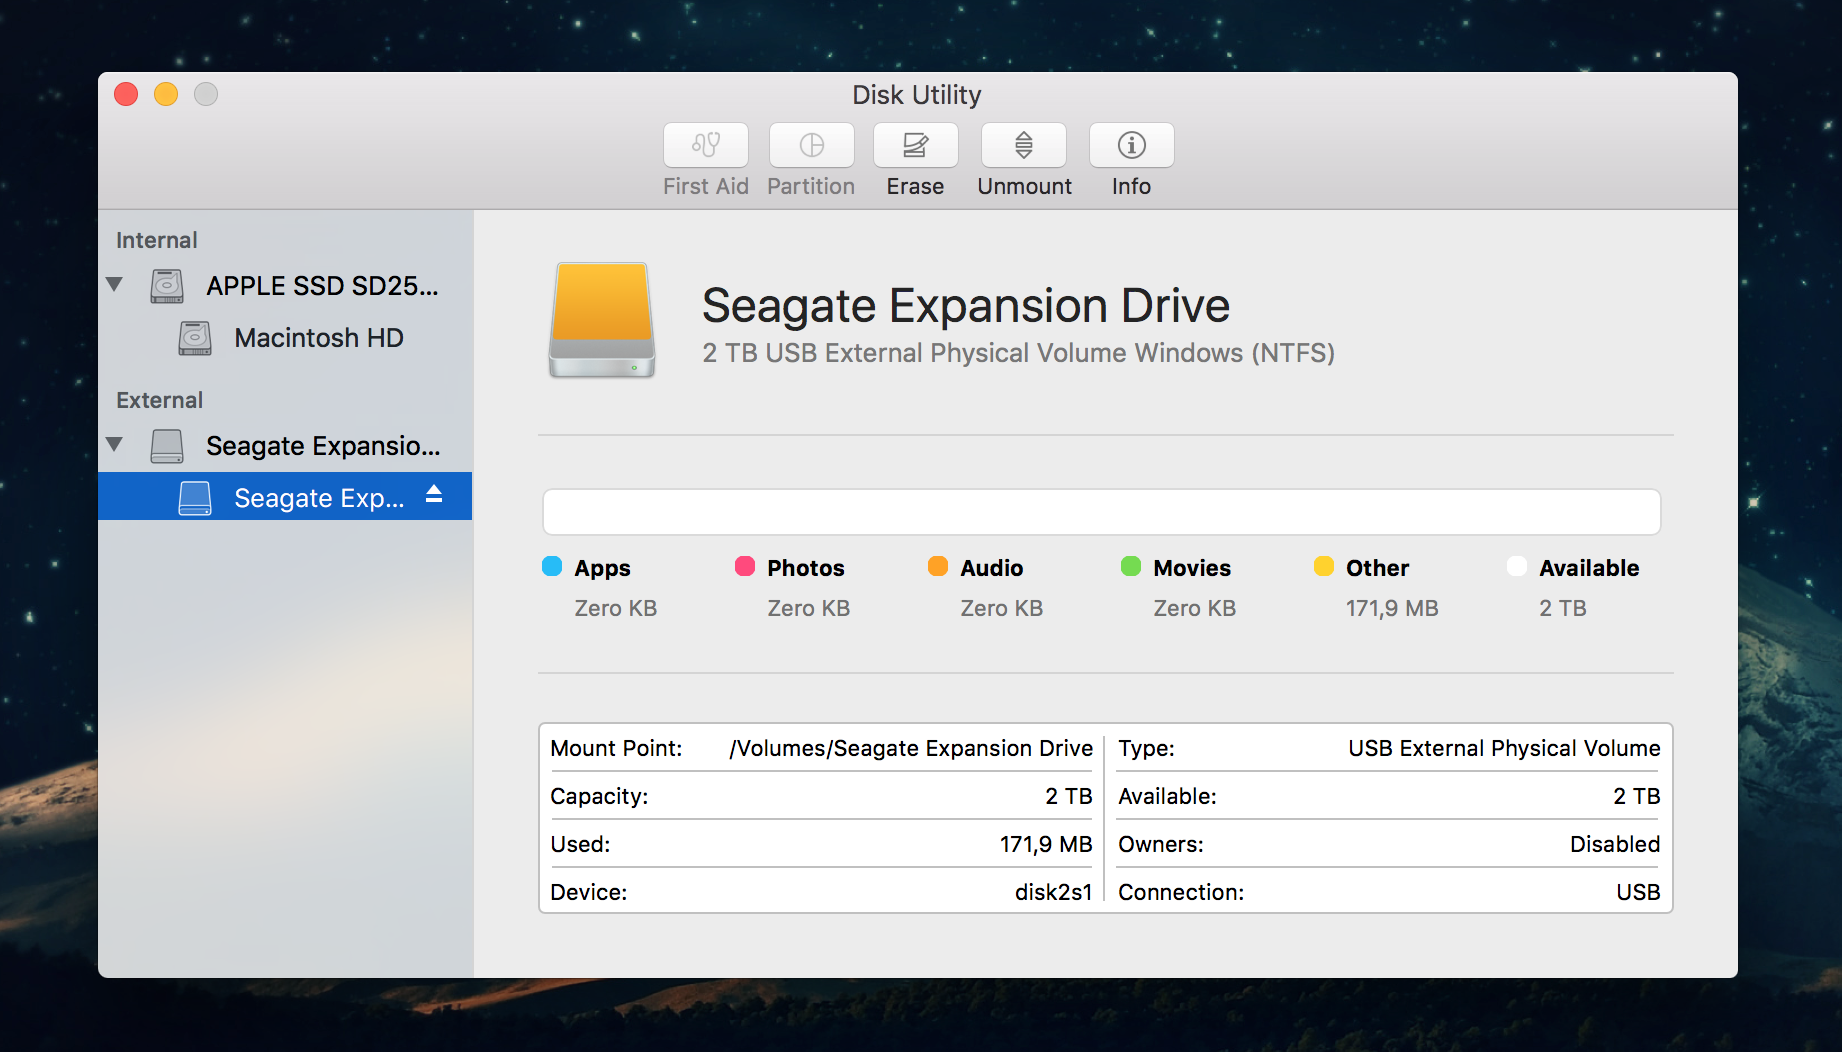Click the large orange drive icon
The height and width of the screenshot is (1052, 1842).
[x=602, y=320]
